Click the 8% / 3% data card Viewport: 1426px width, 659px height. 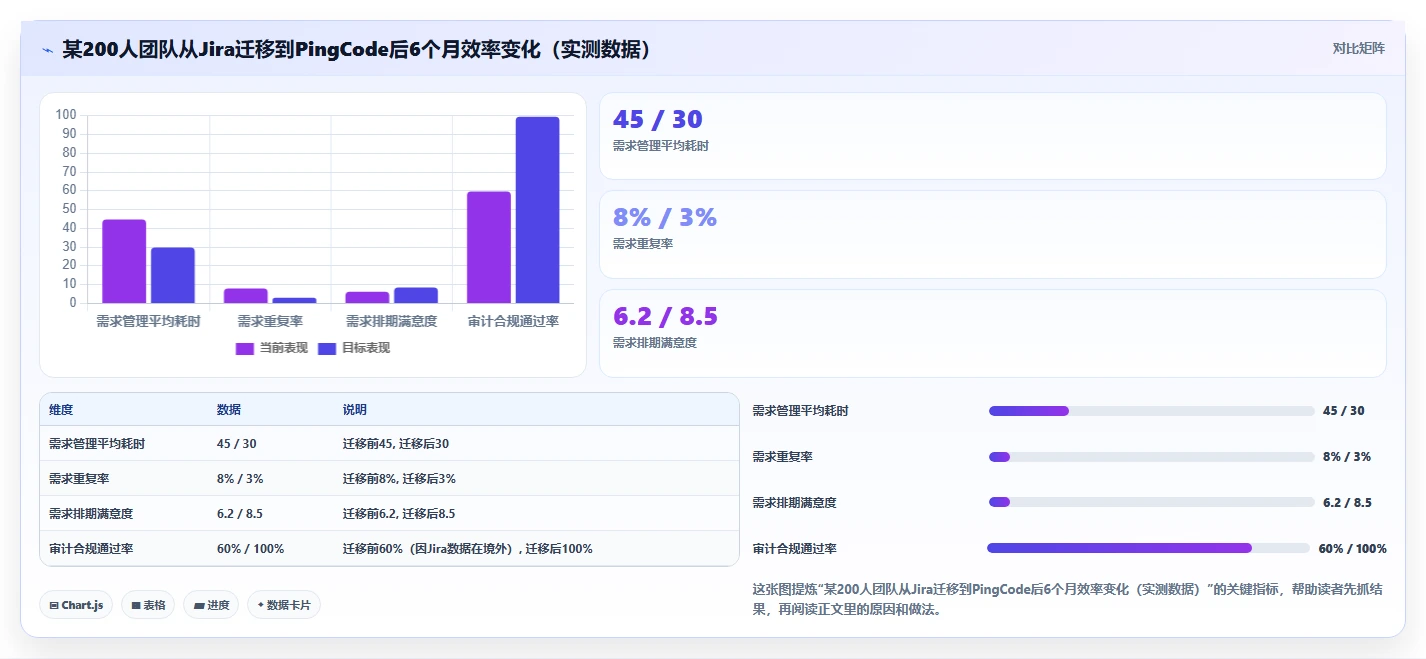click(x=992, y=234)
